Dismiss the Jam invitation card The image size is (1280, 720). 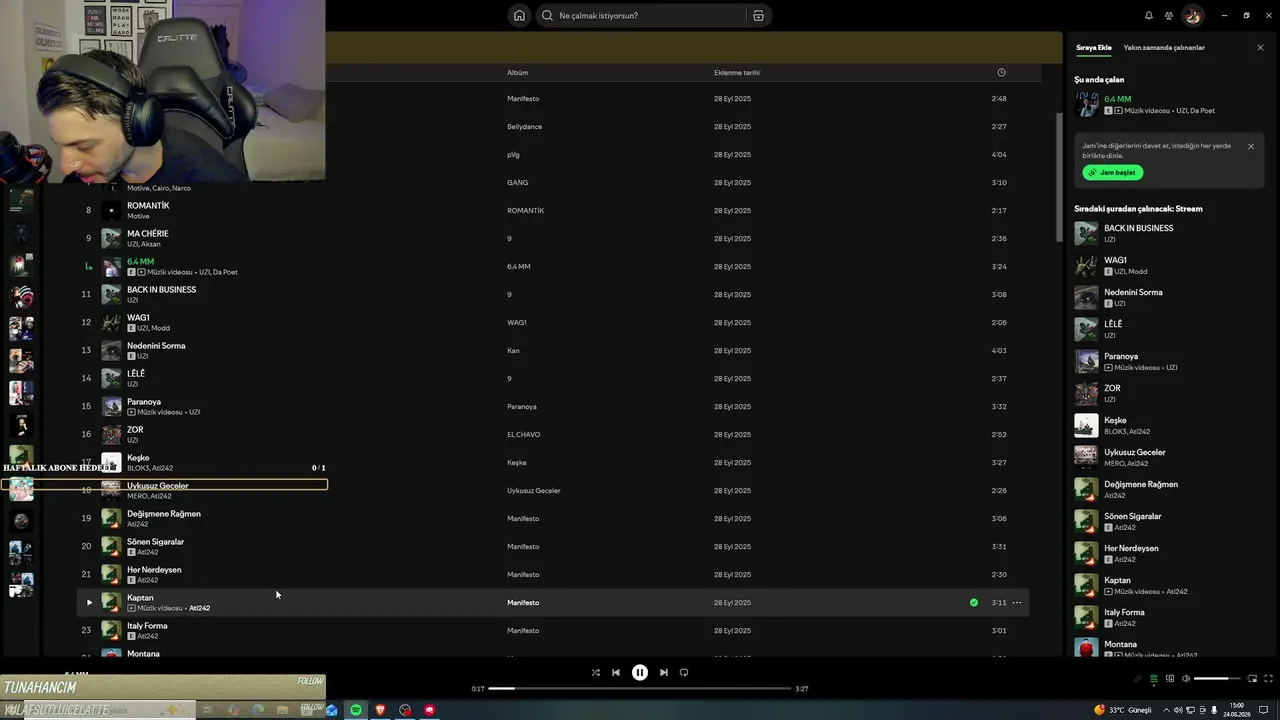coord(1251,146)
